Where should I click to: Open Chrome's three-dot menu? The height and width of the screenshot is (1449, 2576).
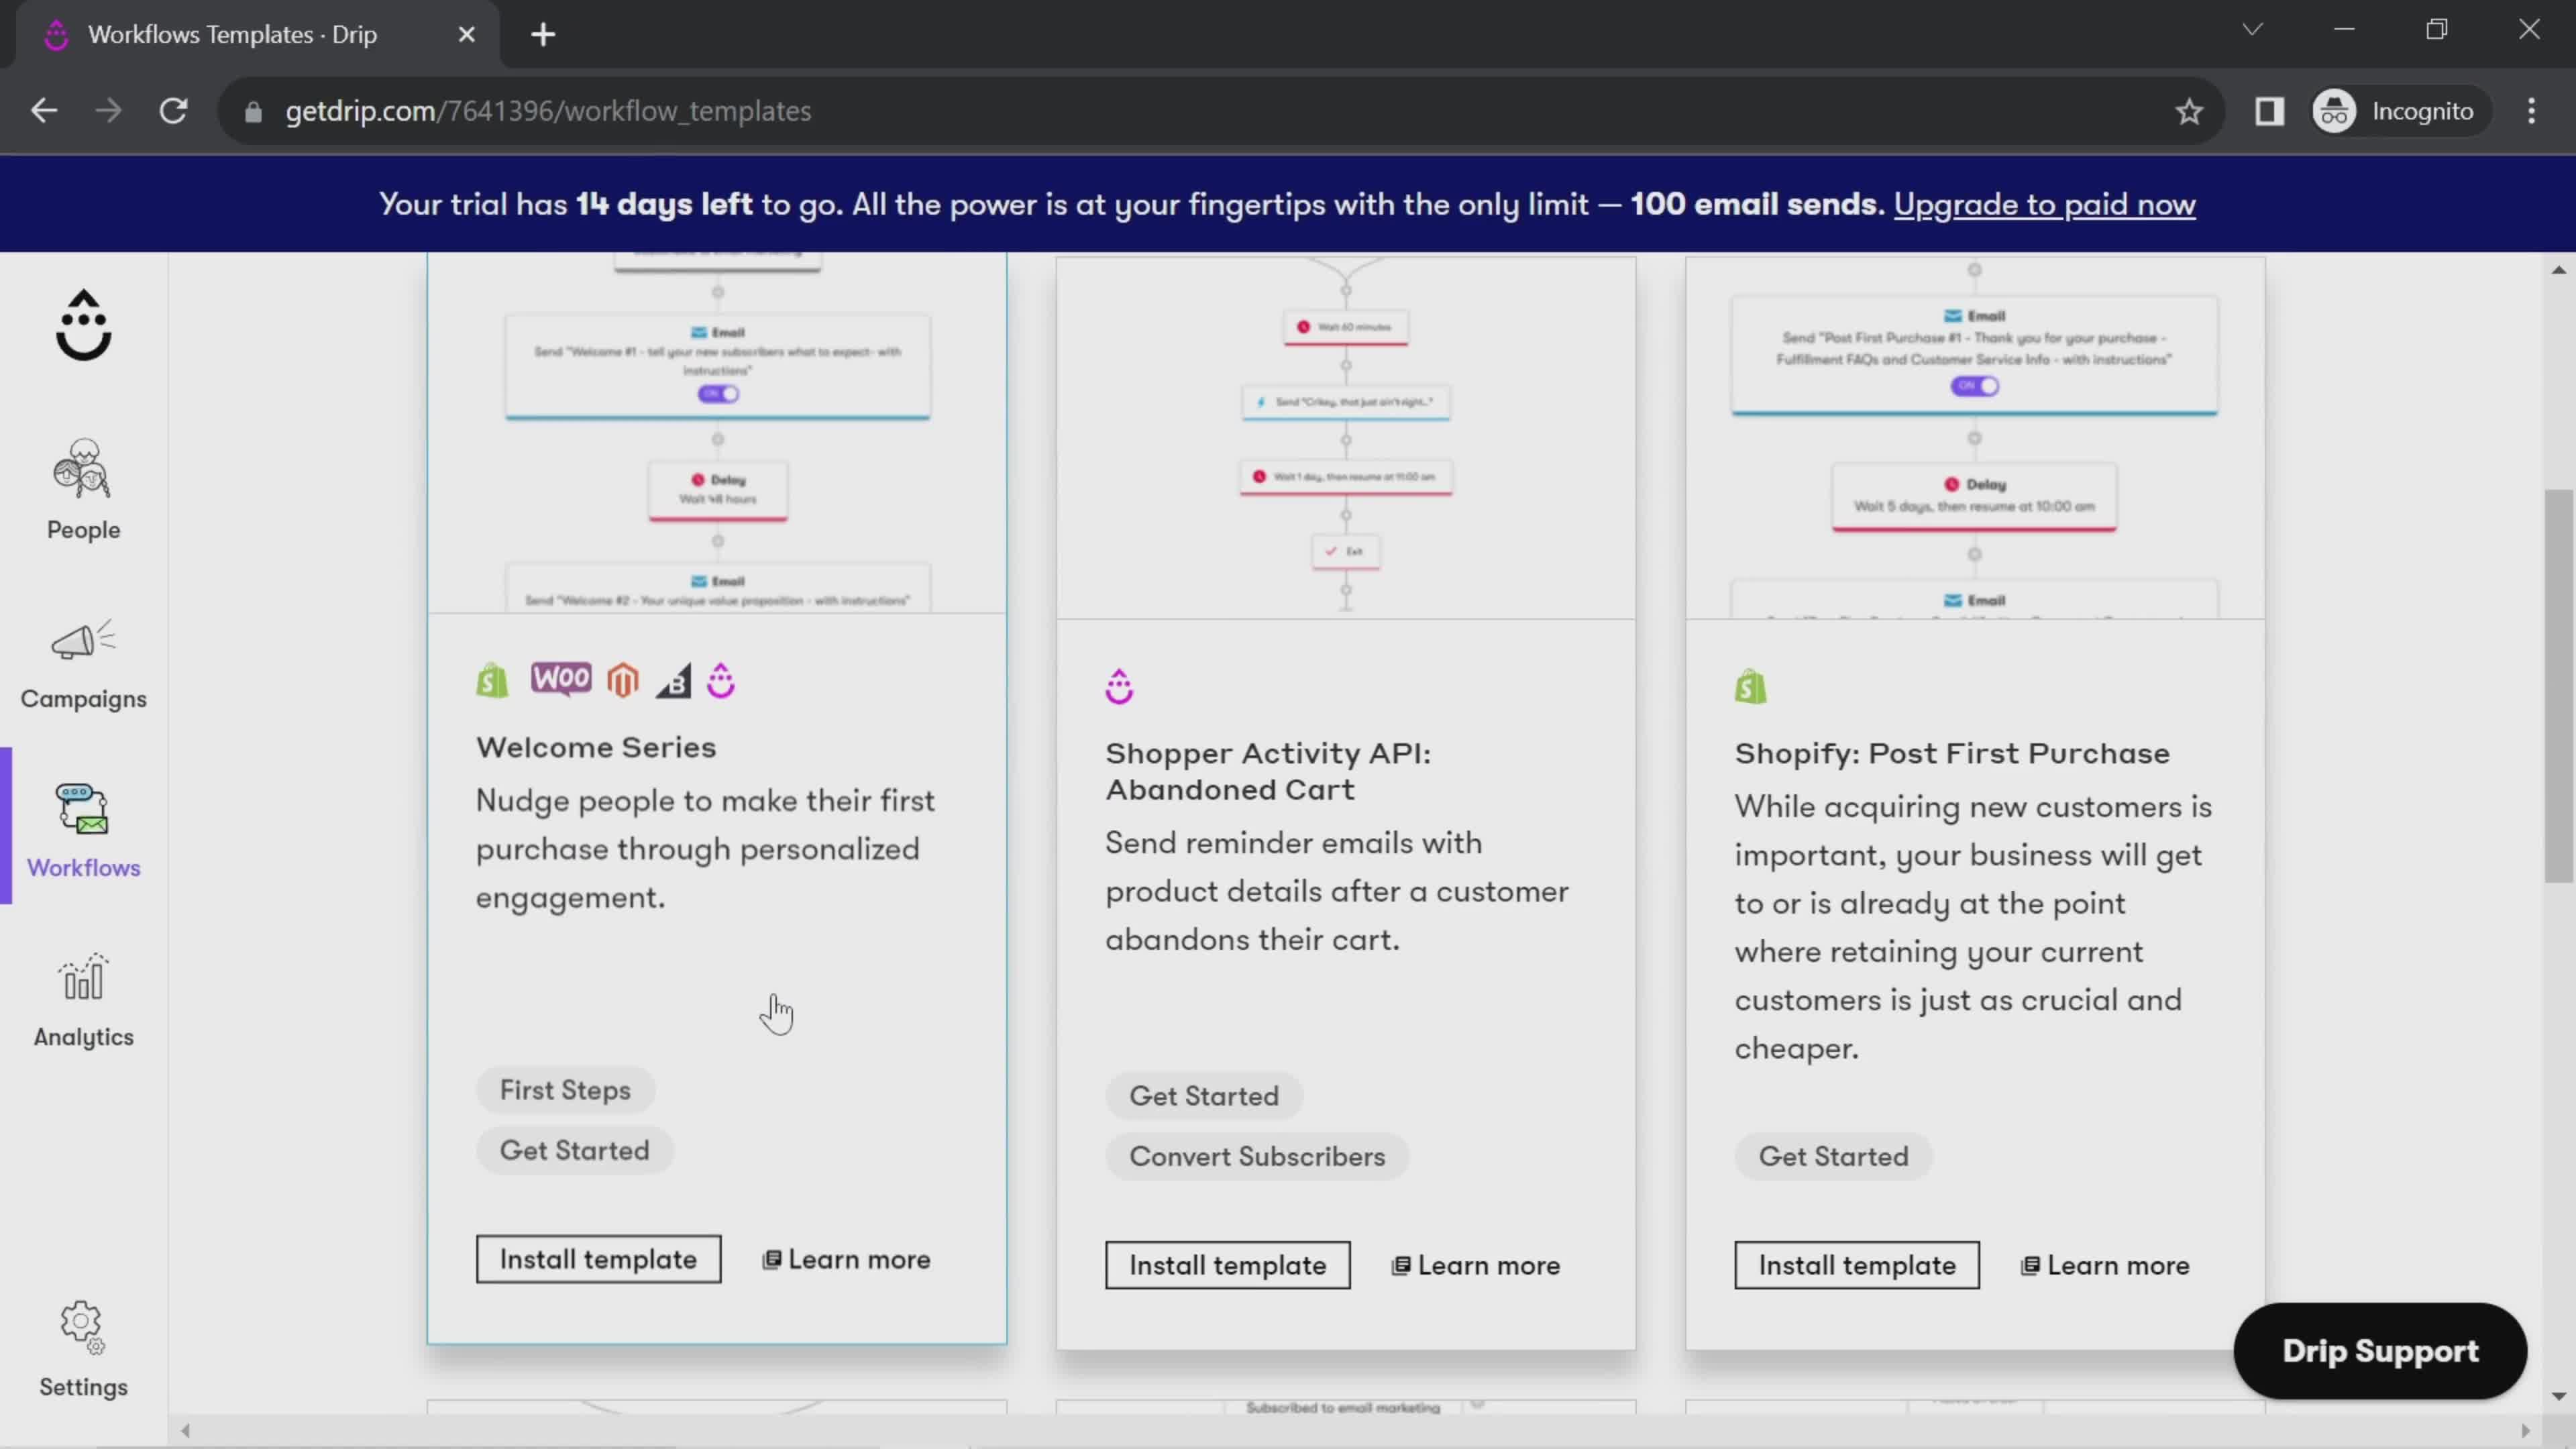2531,111
